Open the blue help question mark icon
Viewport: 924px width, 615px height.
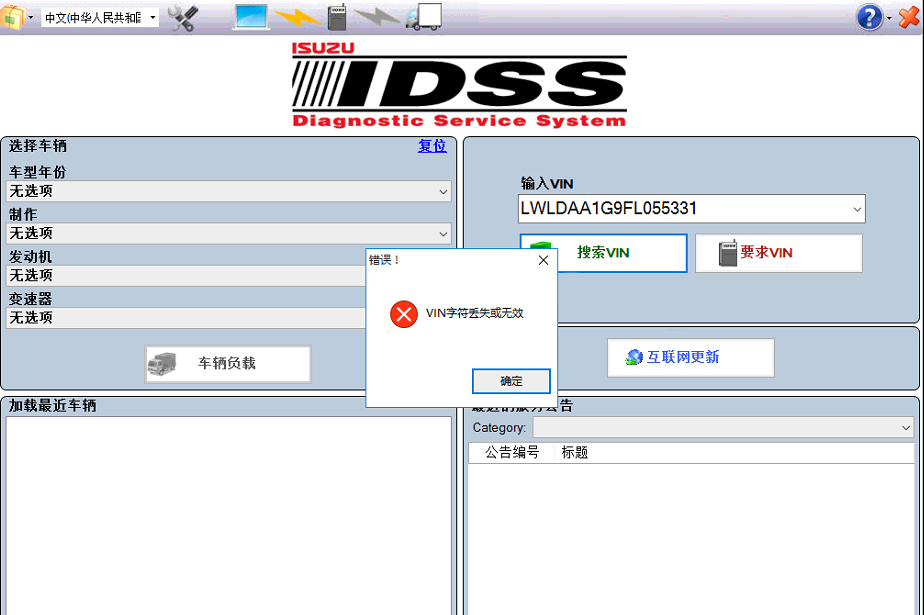(x=869, y=17)
